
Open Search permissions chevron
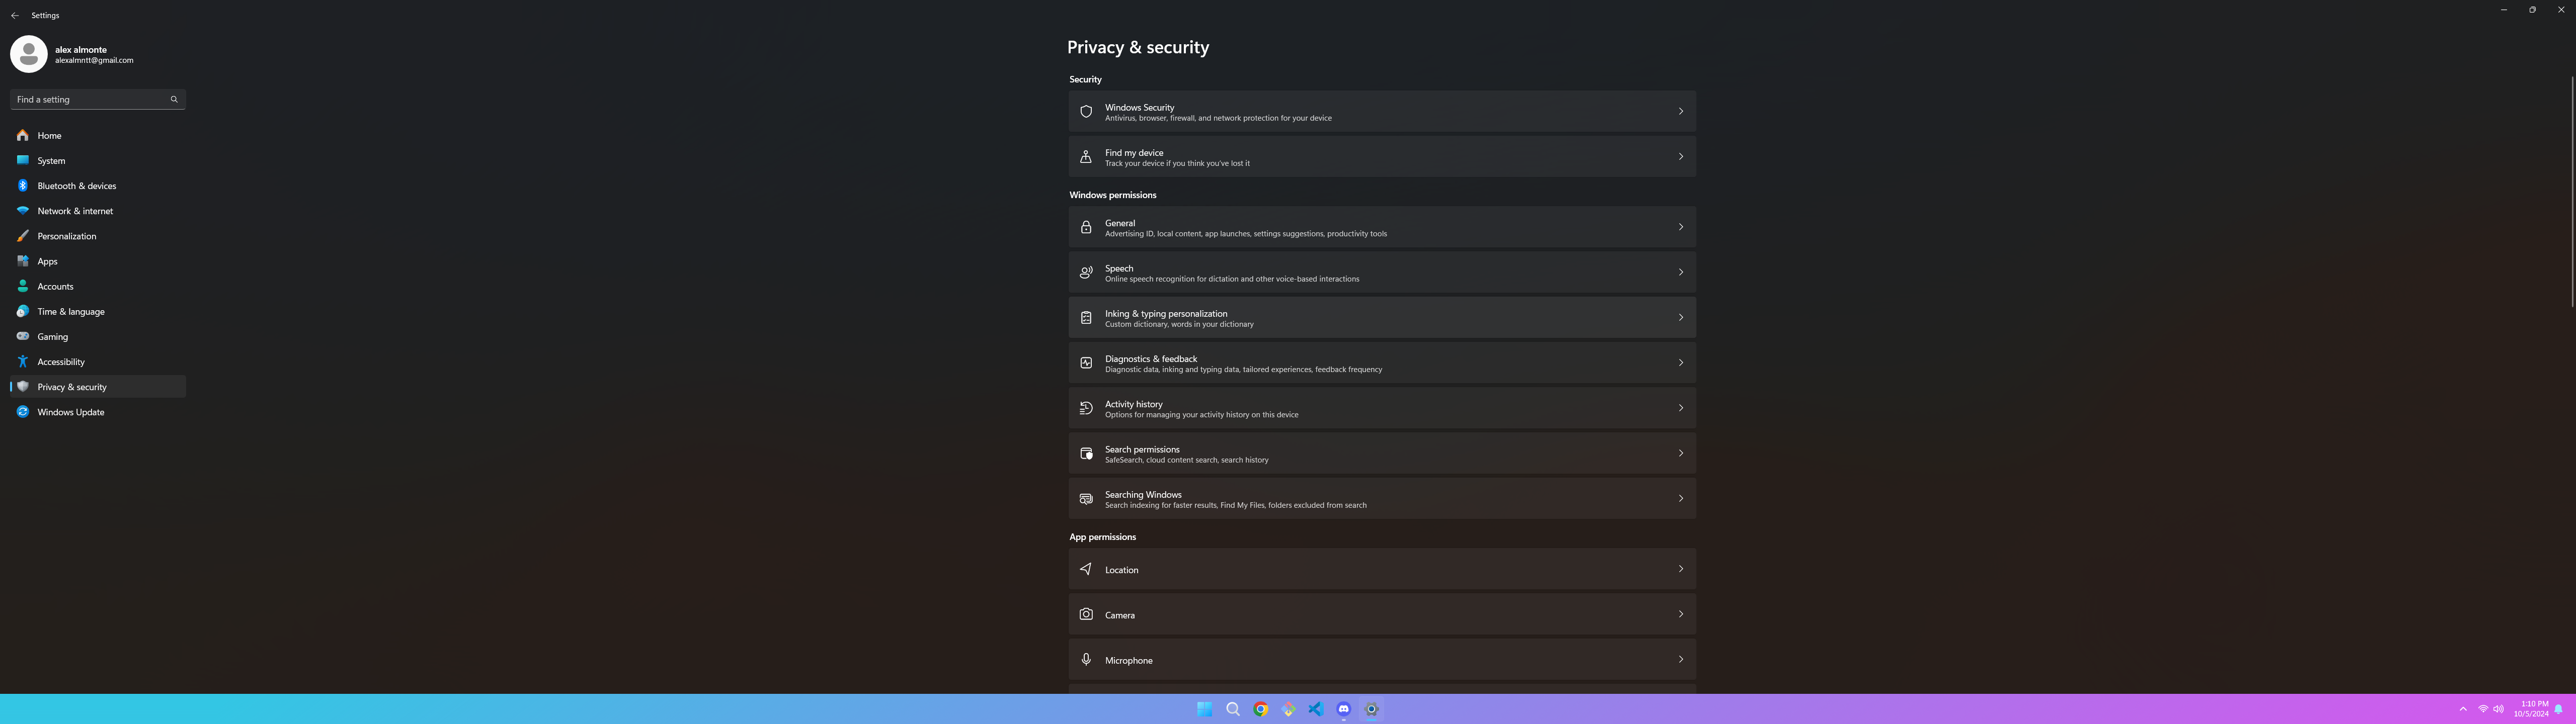pos(1680,453)
